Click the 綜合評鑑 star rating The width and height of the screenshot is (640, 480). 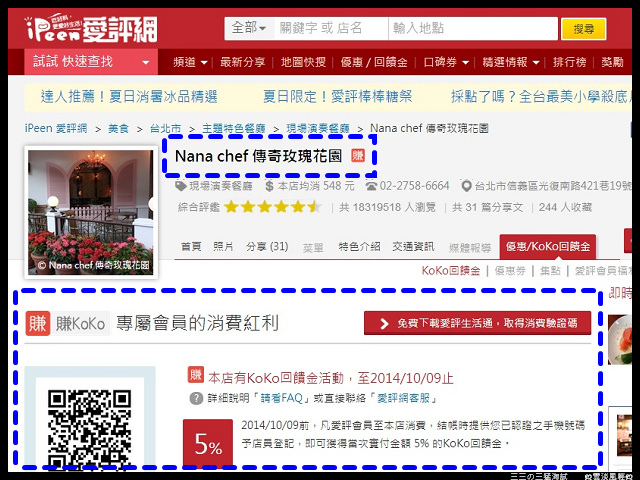pos(273,207)
